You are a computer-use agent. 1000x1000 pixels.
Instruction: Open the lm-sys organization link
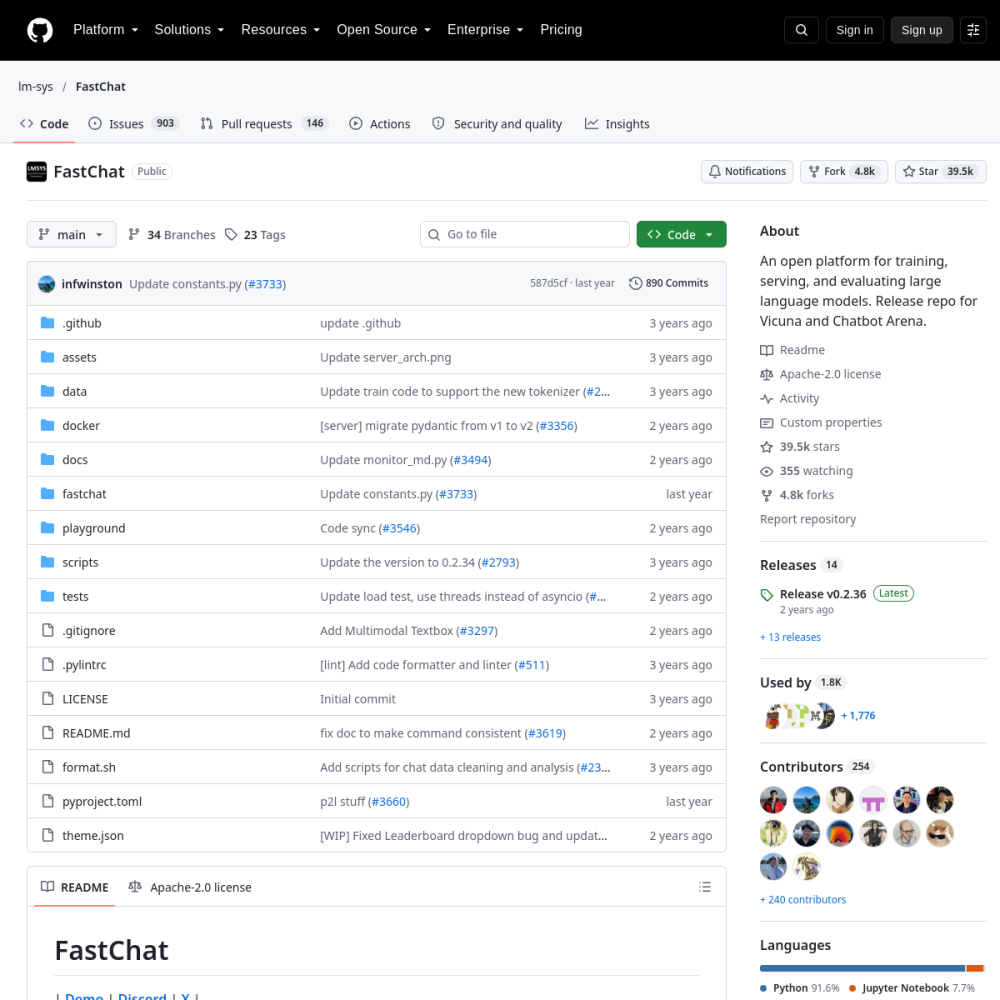pos(36,87)
